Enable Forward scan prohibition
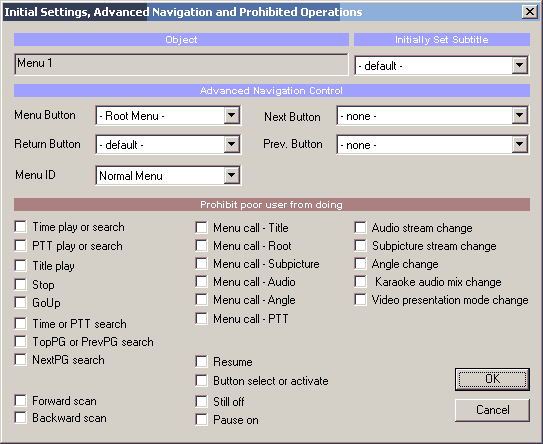This screenshot has height=444, width=543. click(x=20, y=400)
